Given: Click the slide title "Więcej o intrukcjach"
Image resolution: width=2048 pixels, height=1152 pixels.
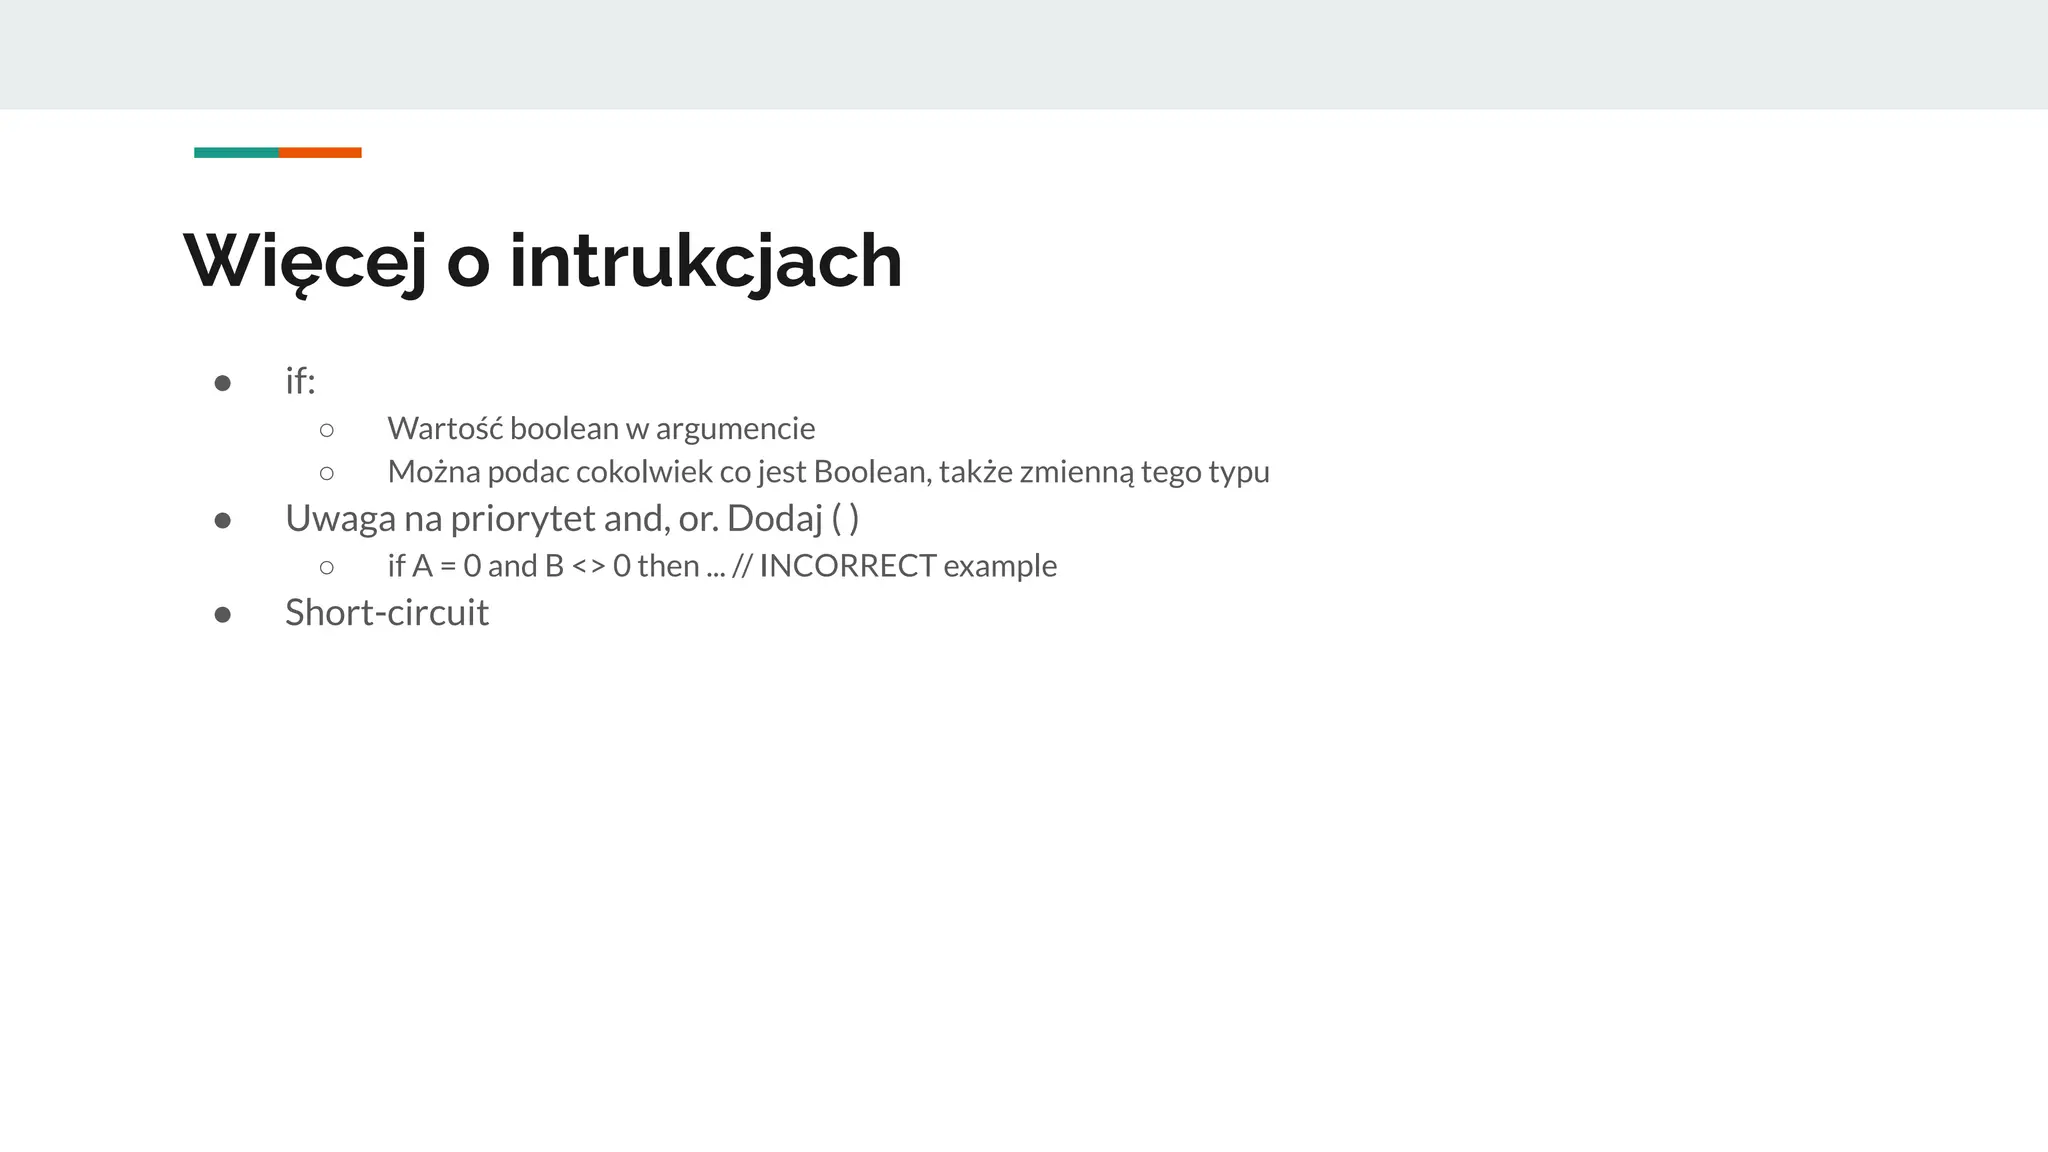Looking at the screenshot, I should [543, 261].
